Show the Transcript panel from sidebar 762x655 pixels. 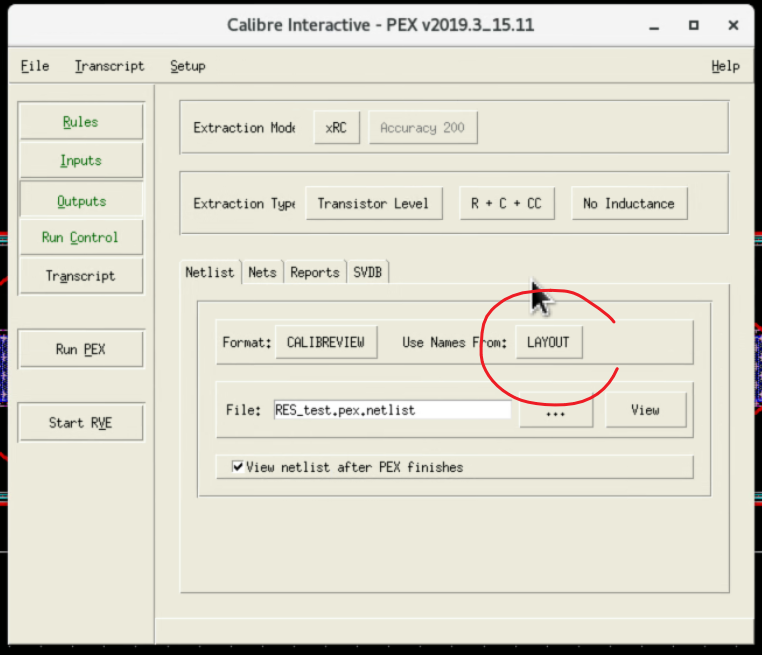81,276
